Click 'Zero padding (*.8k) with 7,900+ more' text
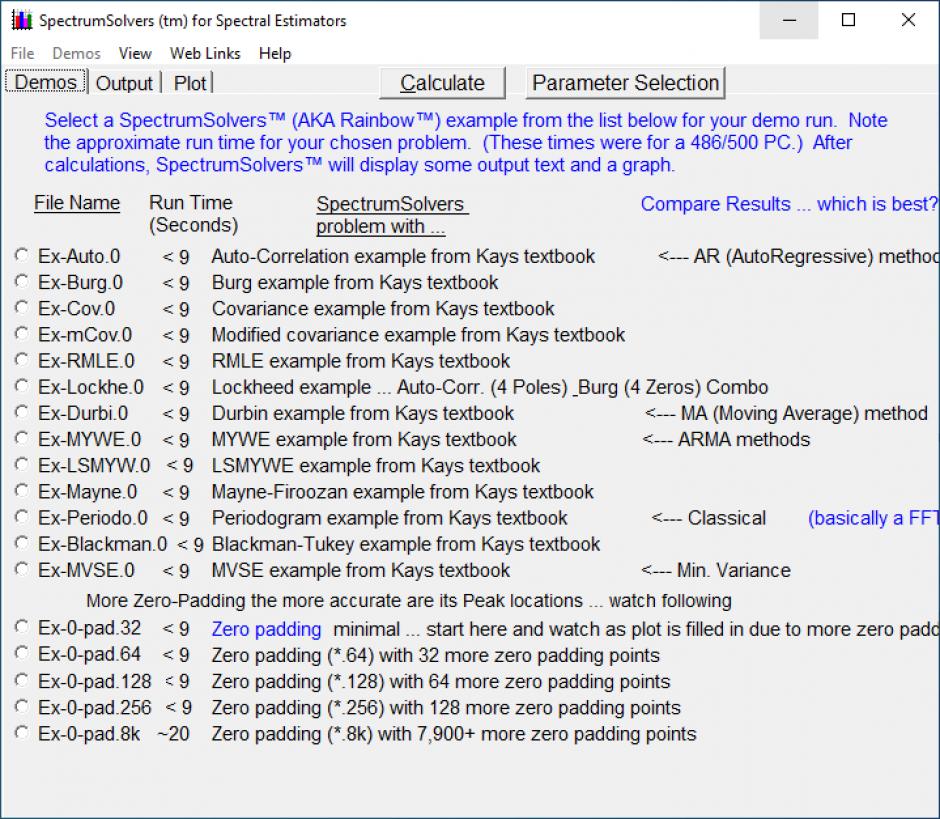Viewport: 940px width, 819px height. (454, 734)
